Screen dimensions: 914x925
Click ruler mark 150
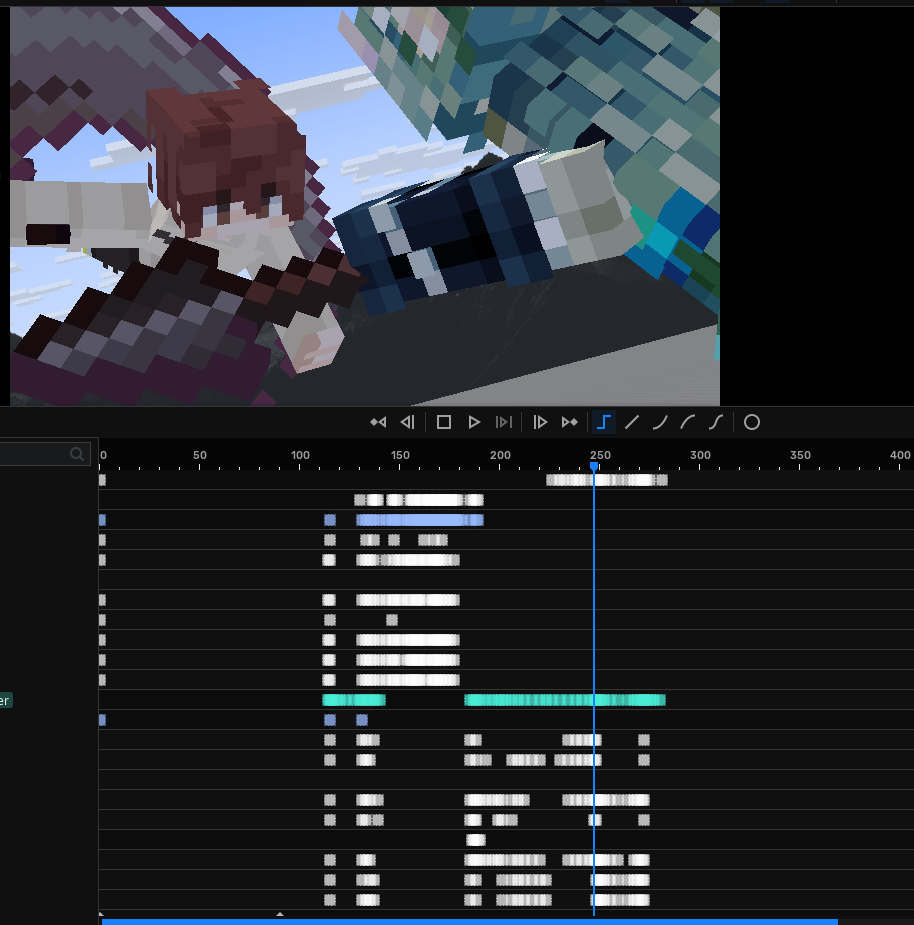[x=399, y=455]
